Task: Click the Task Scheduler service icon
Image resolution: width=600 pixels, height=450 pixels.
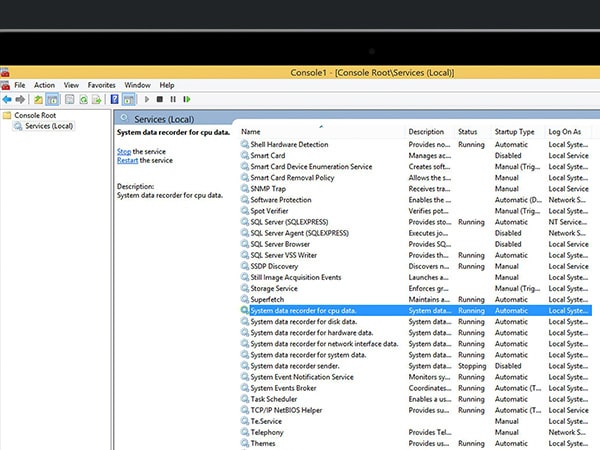Action: [245, 399]
